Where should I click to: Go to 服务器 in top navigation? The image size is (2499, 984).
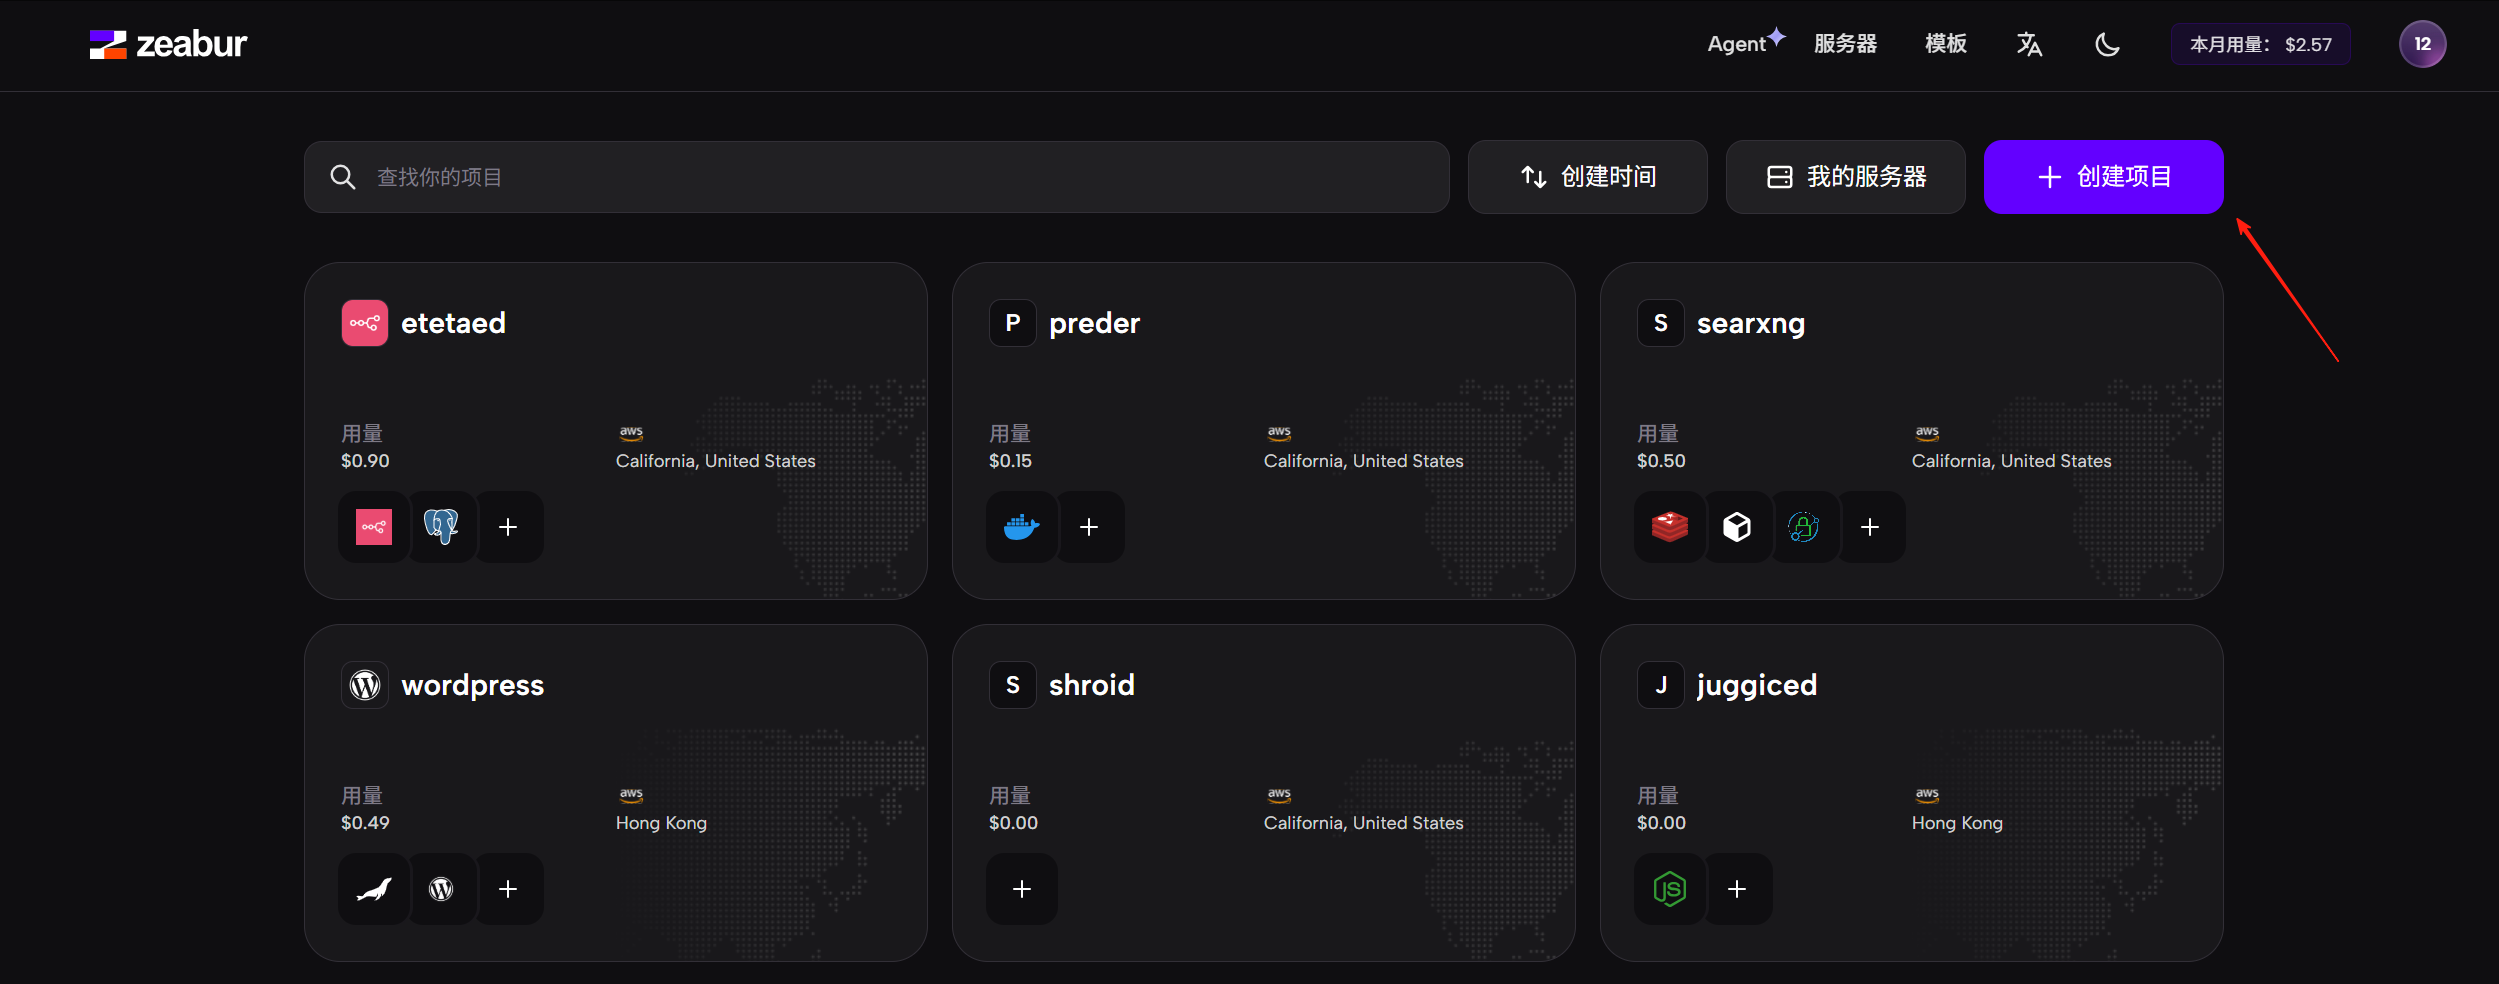coord(1845,44)
